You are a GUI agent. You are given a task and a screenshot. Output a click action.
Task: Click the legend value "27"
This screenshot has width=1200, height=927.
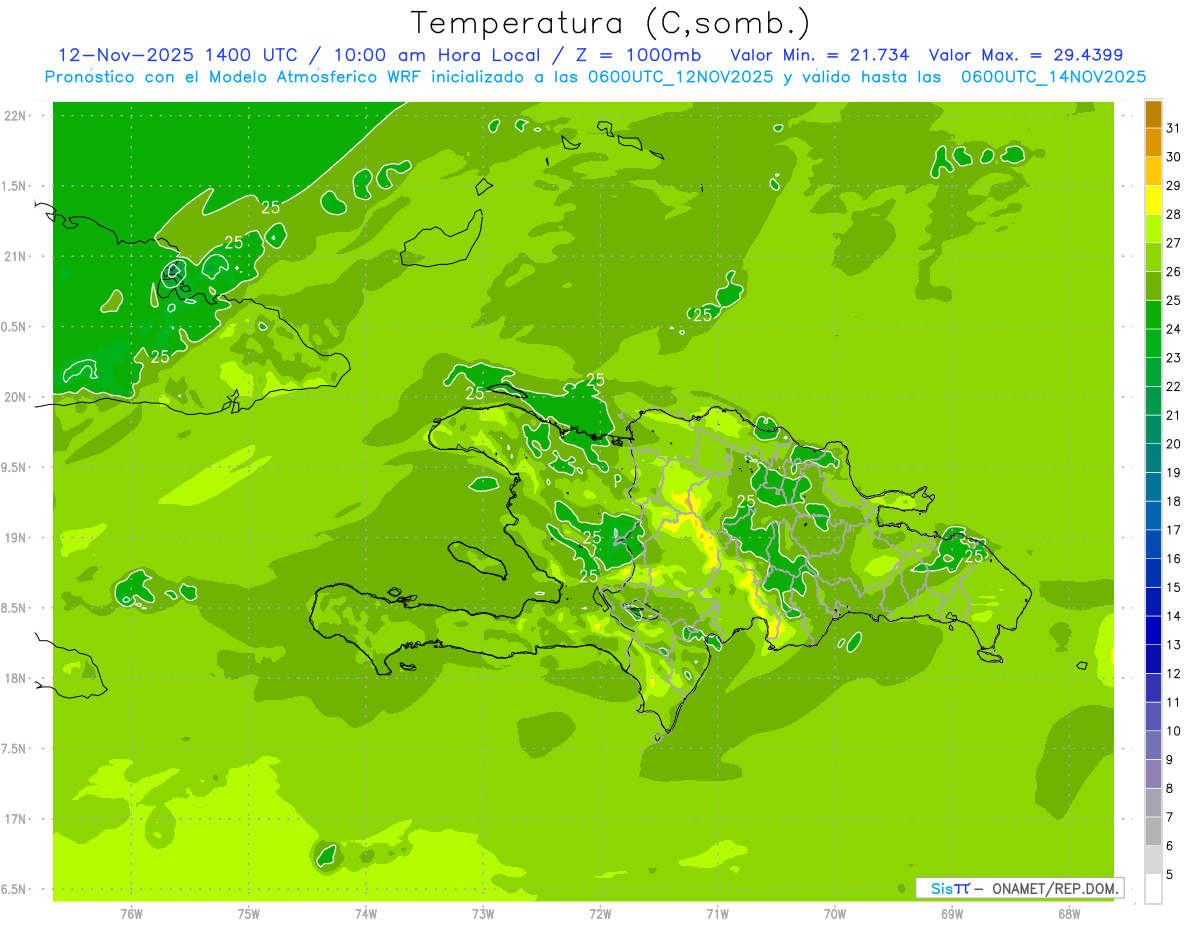point(1173,243)
